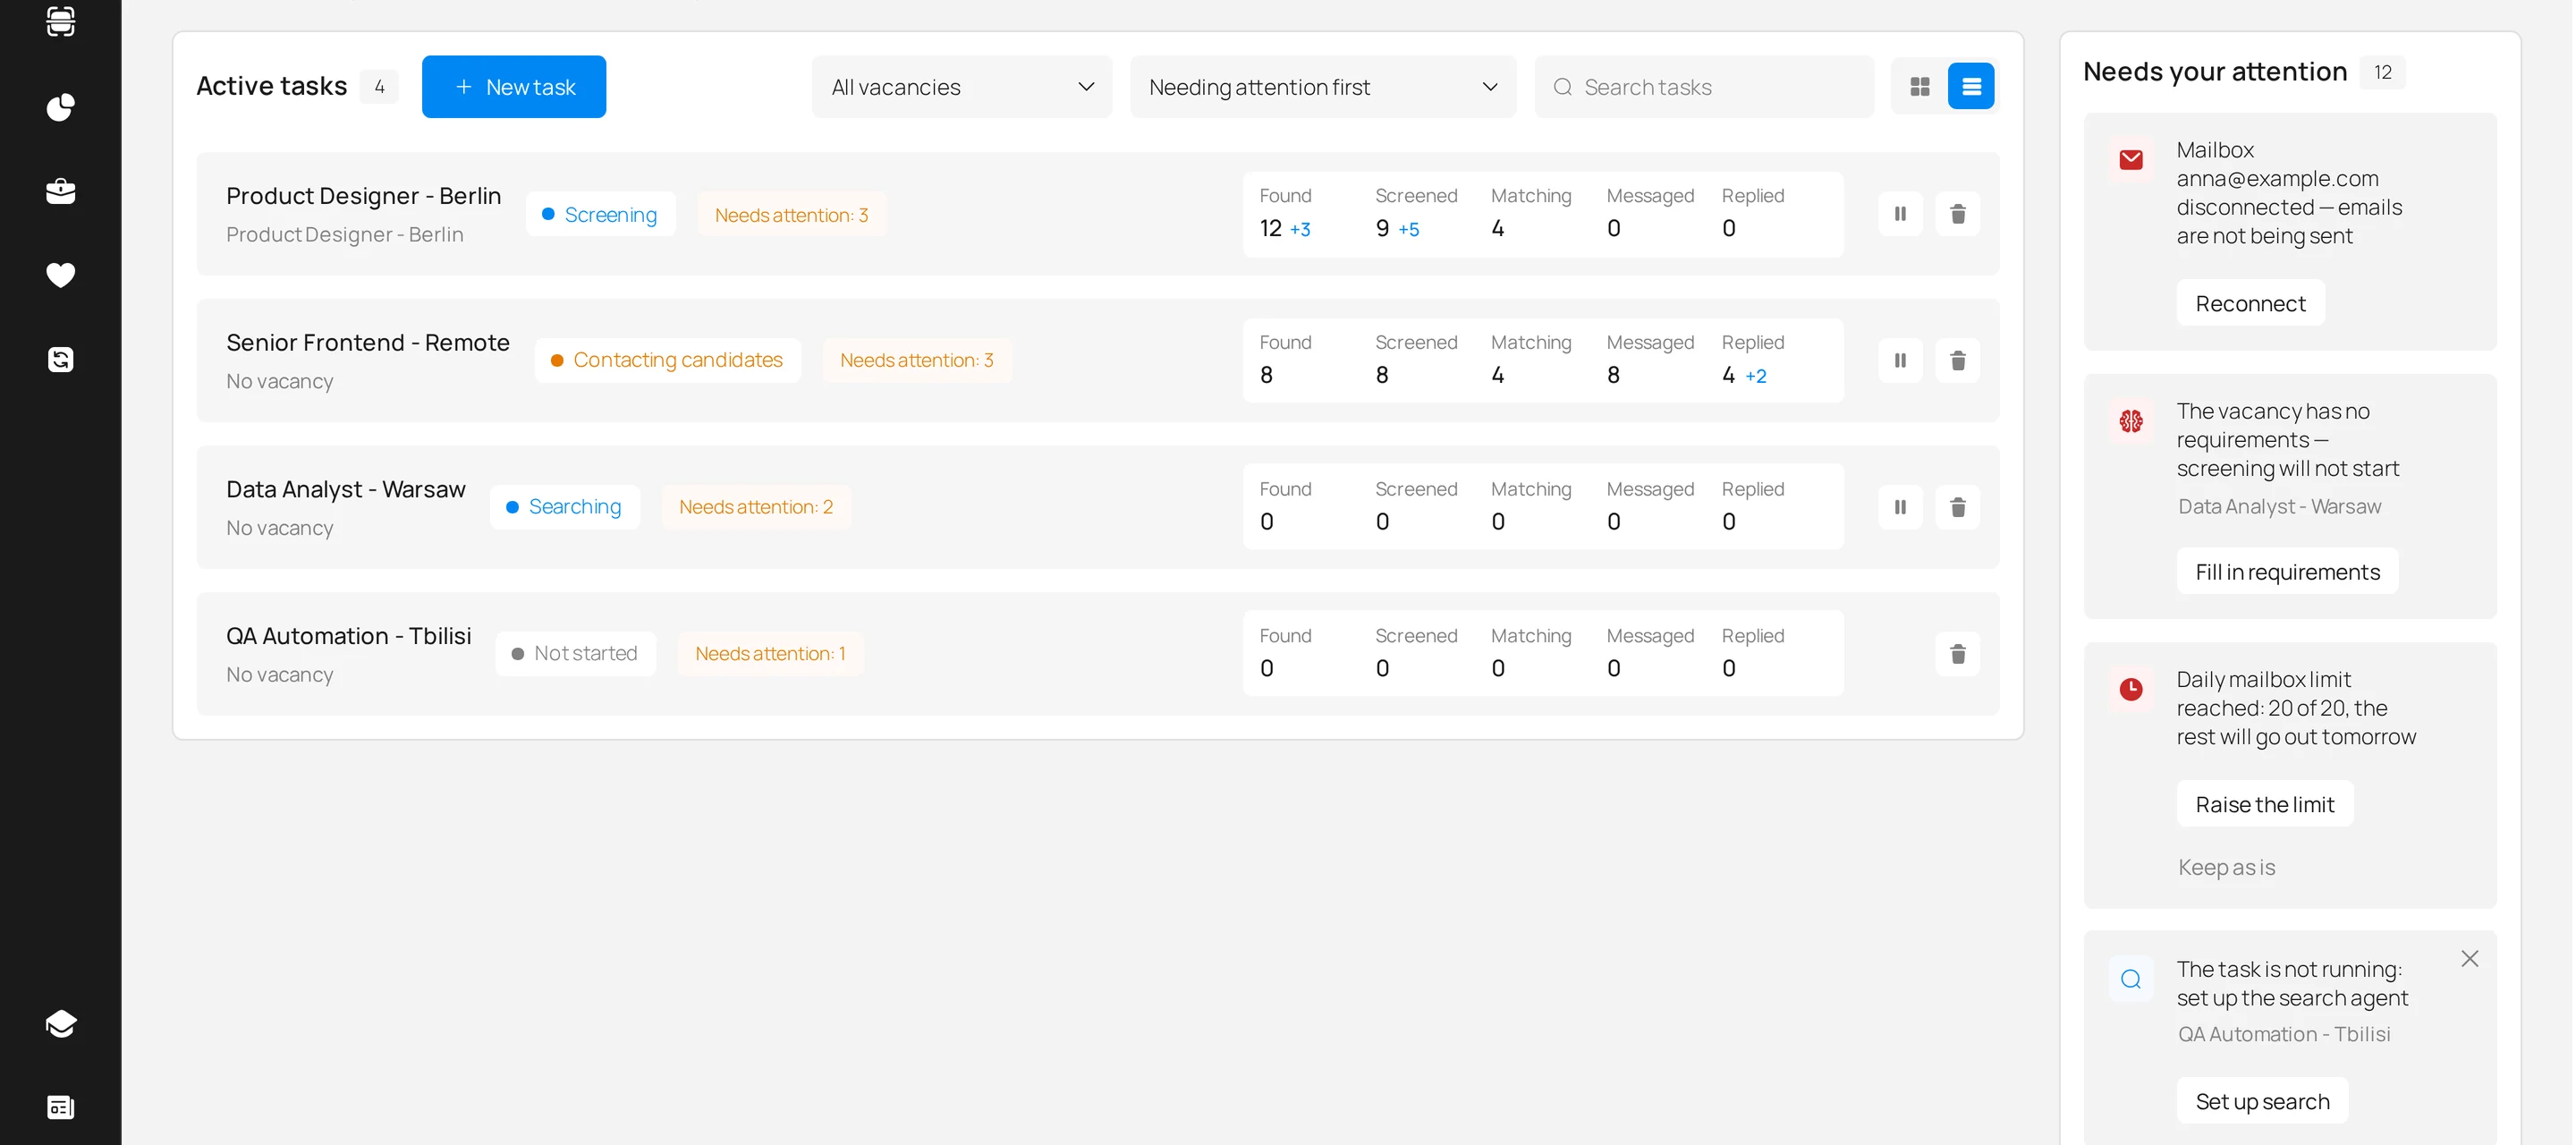Pause the Data Analyst - Warsaw task

[x=1900, y=507]
